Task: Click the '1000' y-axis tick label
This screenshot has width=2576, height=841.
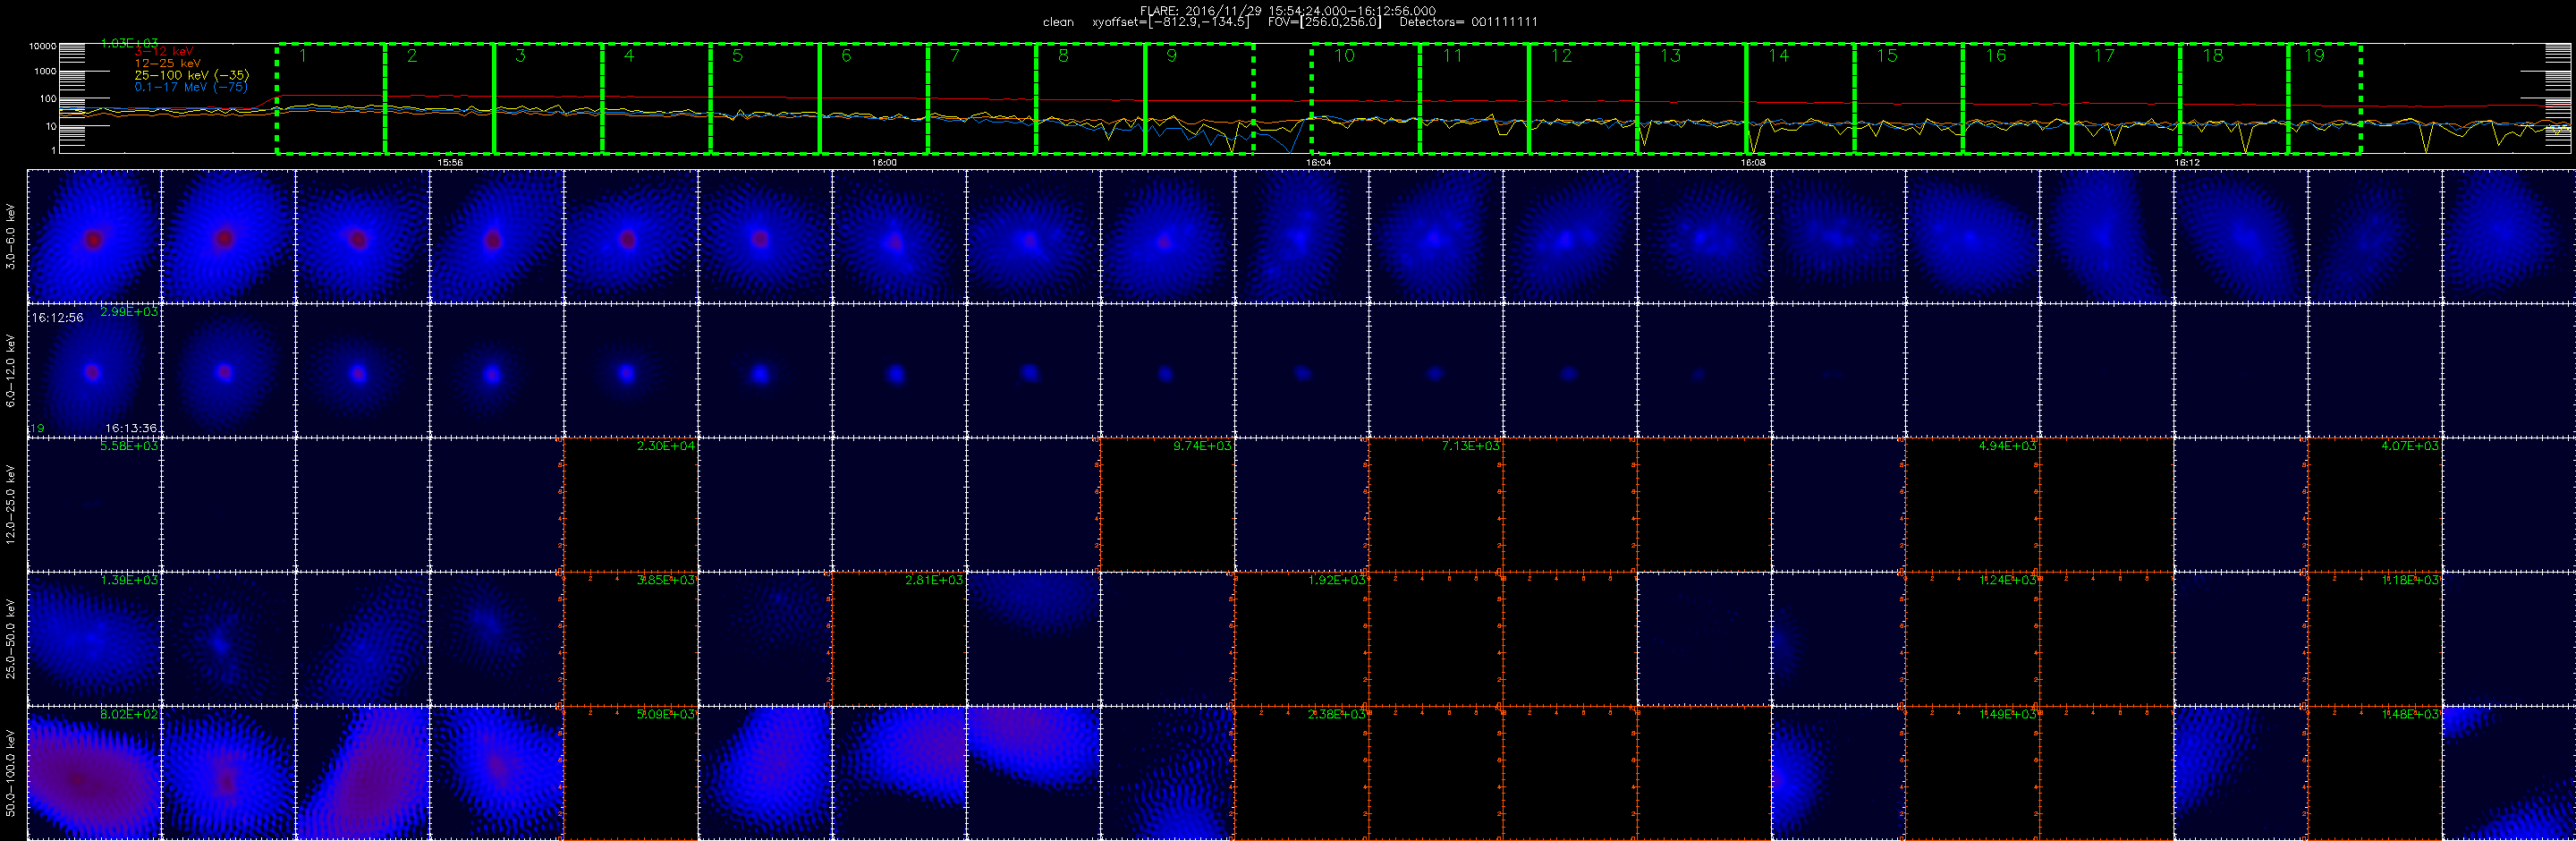Action: point(45,72)
